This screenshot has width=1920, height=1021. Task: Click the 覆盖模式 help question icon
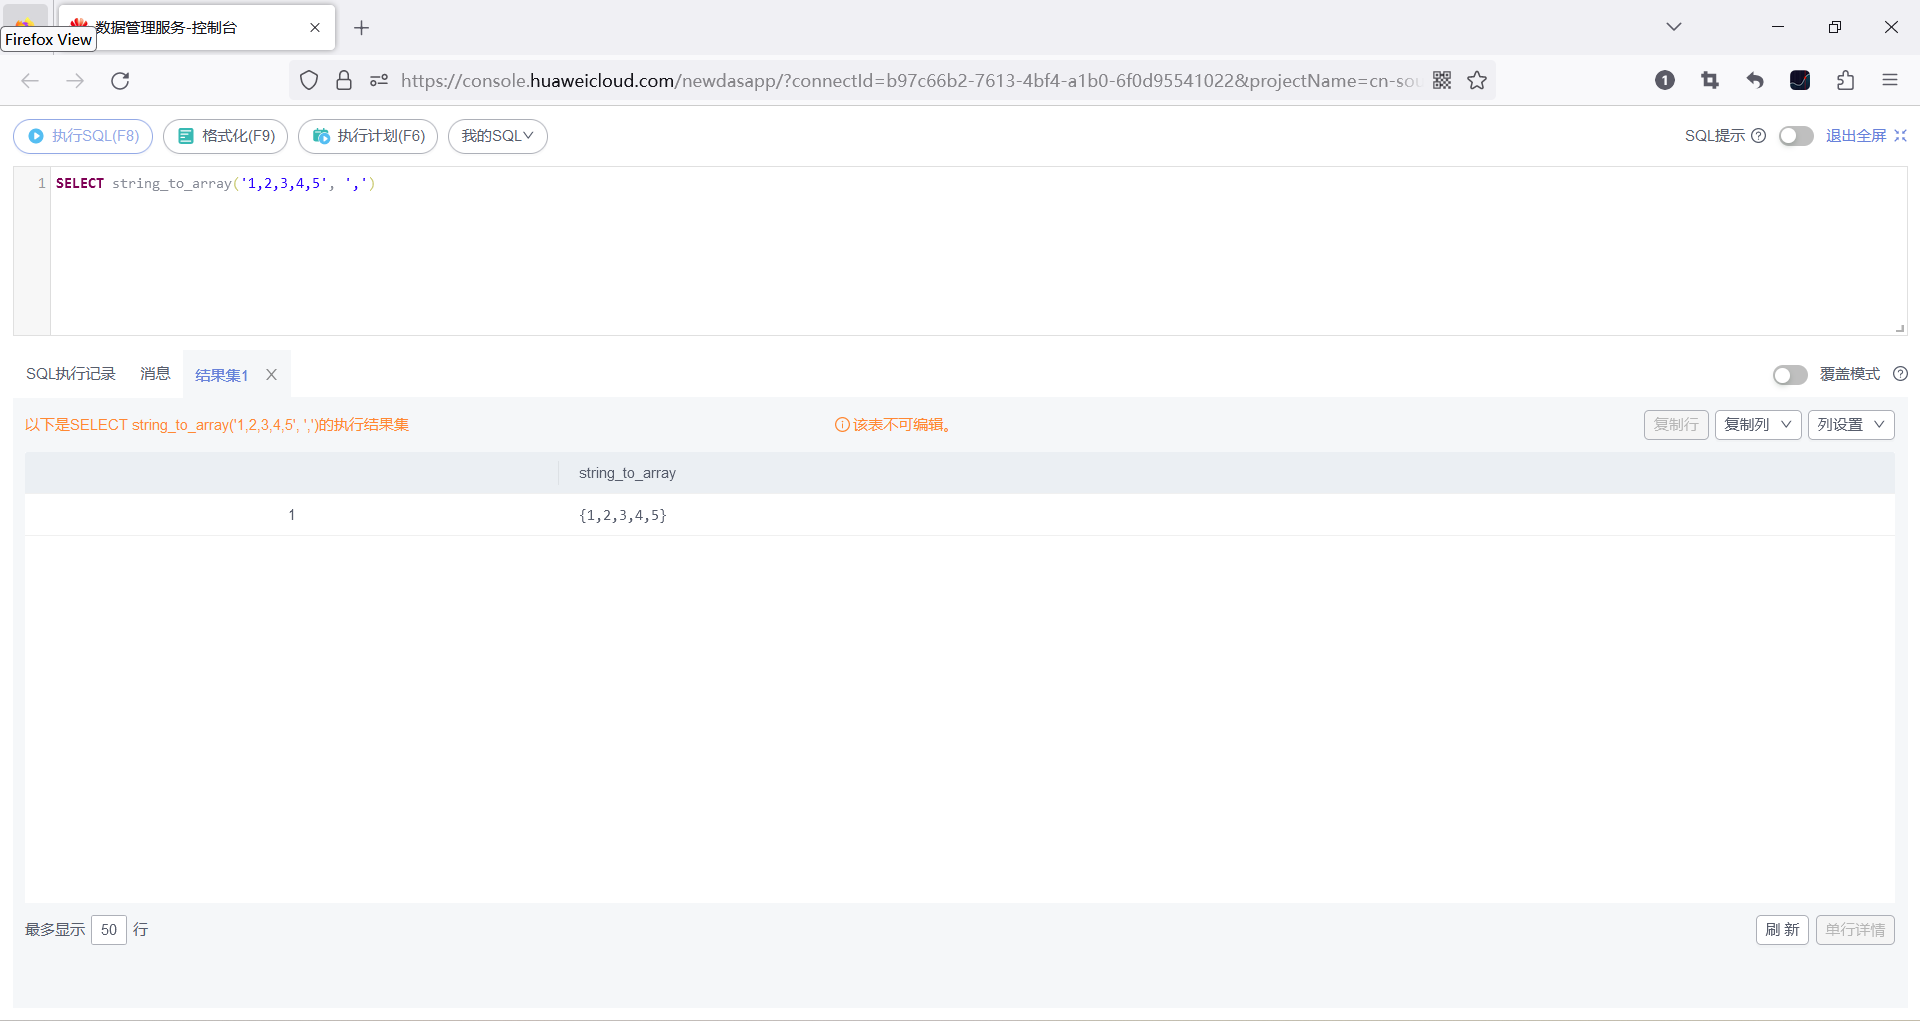pyautogui.click(x=1901, y=374)
